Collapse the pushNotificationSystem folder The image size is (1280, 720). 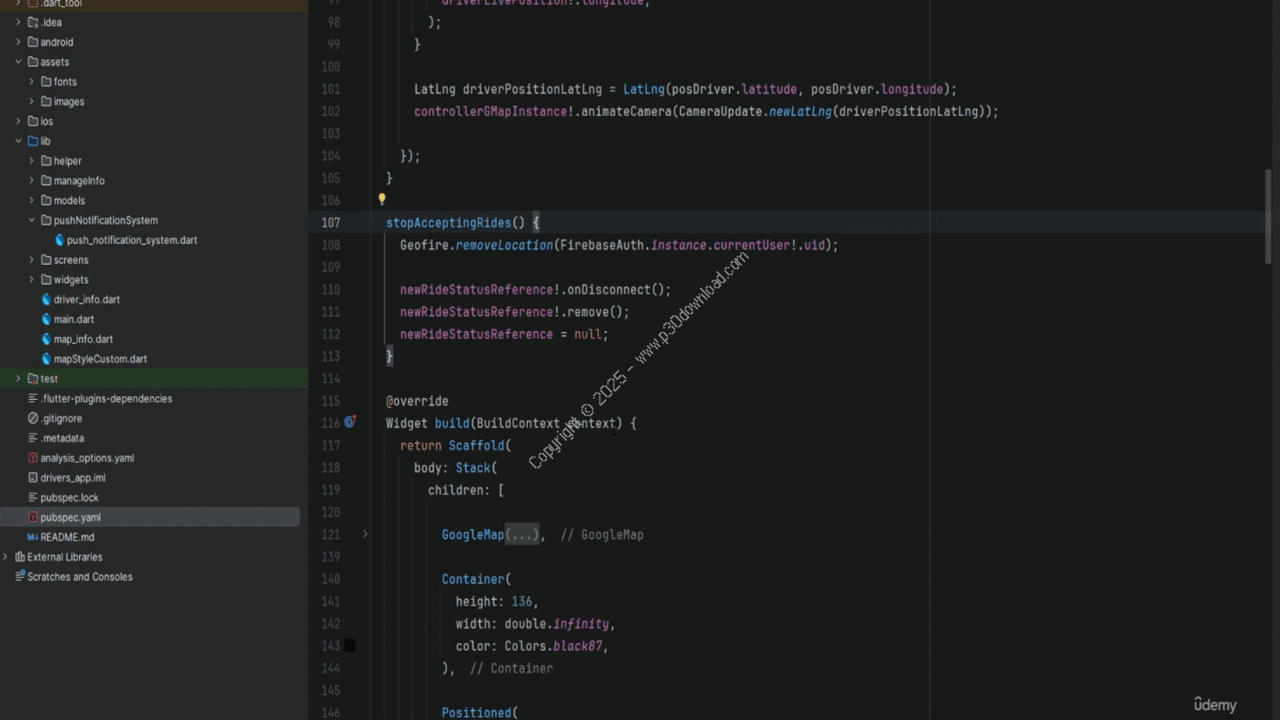point(31,220)
